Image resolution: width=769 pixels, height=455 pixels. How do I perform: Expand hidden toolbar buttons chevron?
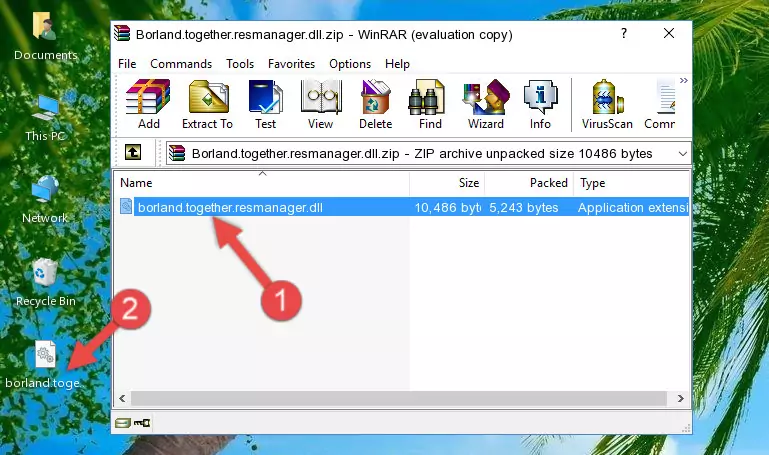[684, 80]
